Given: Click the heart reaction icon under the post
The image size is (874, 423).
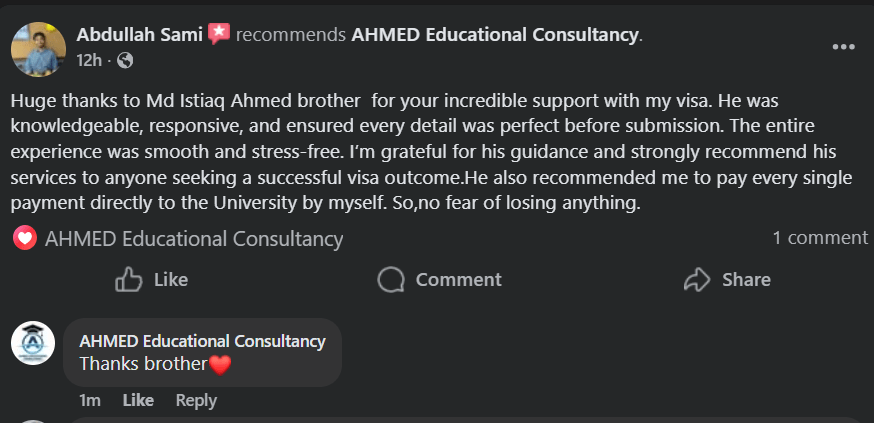Looking at the screenshot, I should 26,239.
